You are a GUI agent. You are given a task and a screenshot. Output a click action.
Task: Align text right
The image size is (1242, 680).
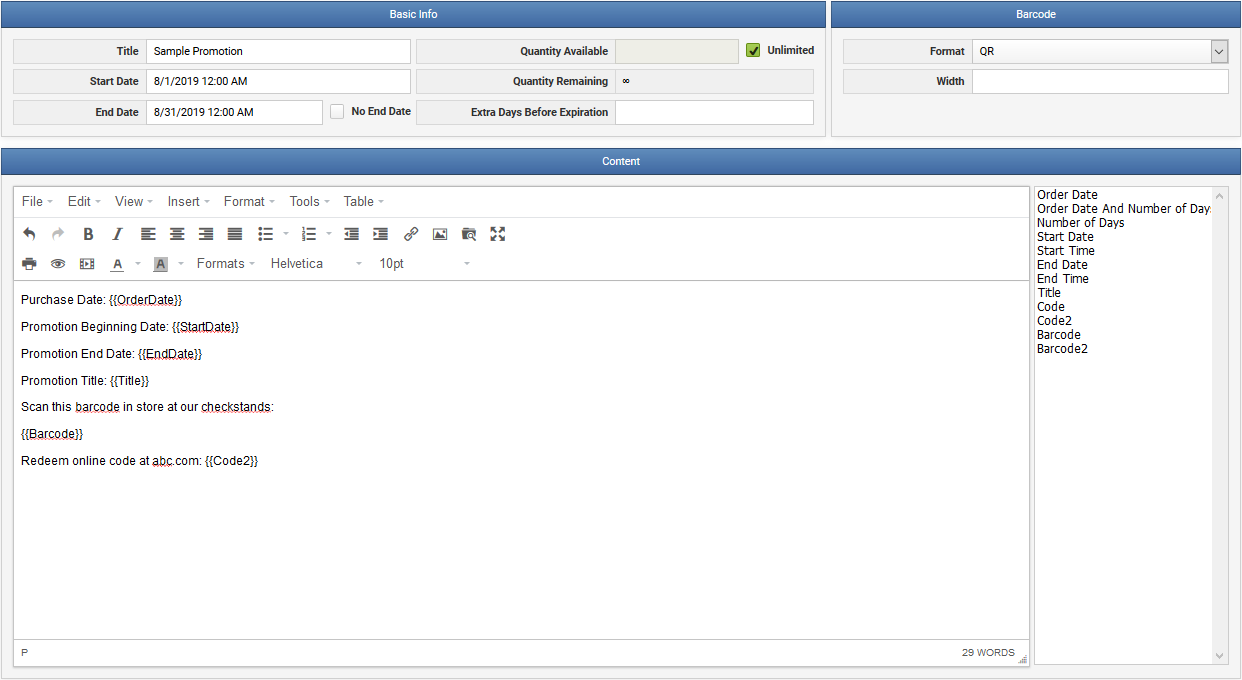(x=206, y=234)
